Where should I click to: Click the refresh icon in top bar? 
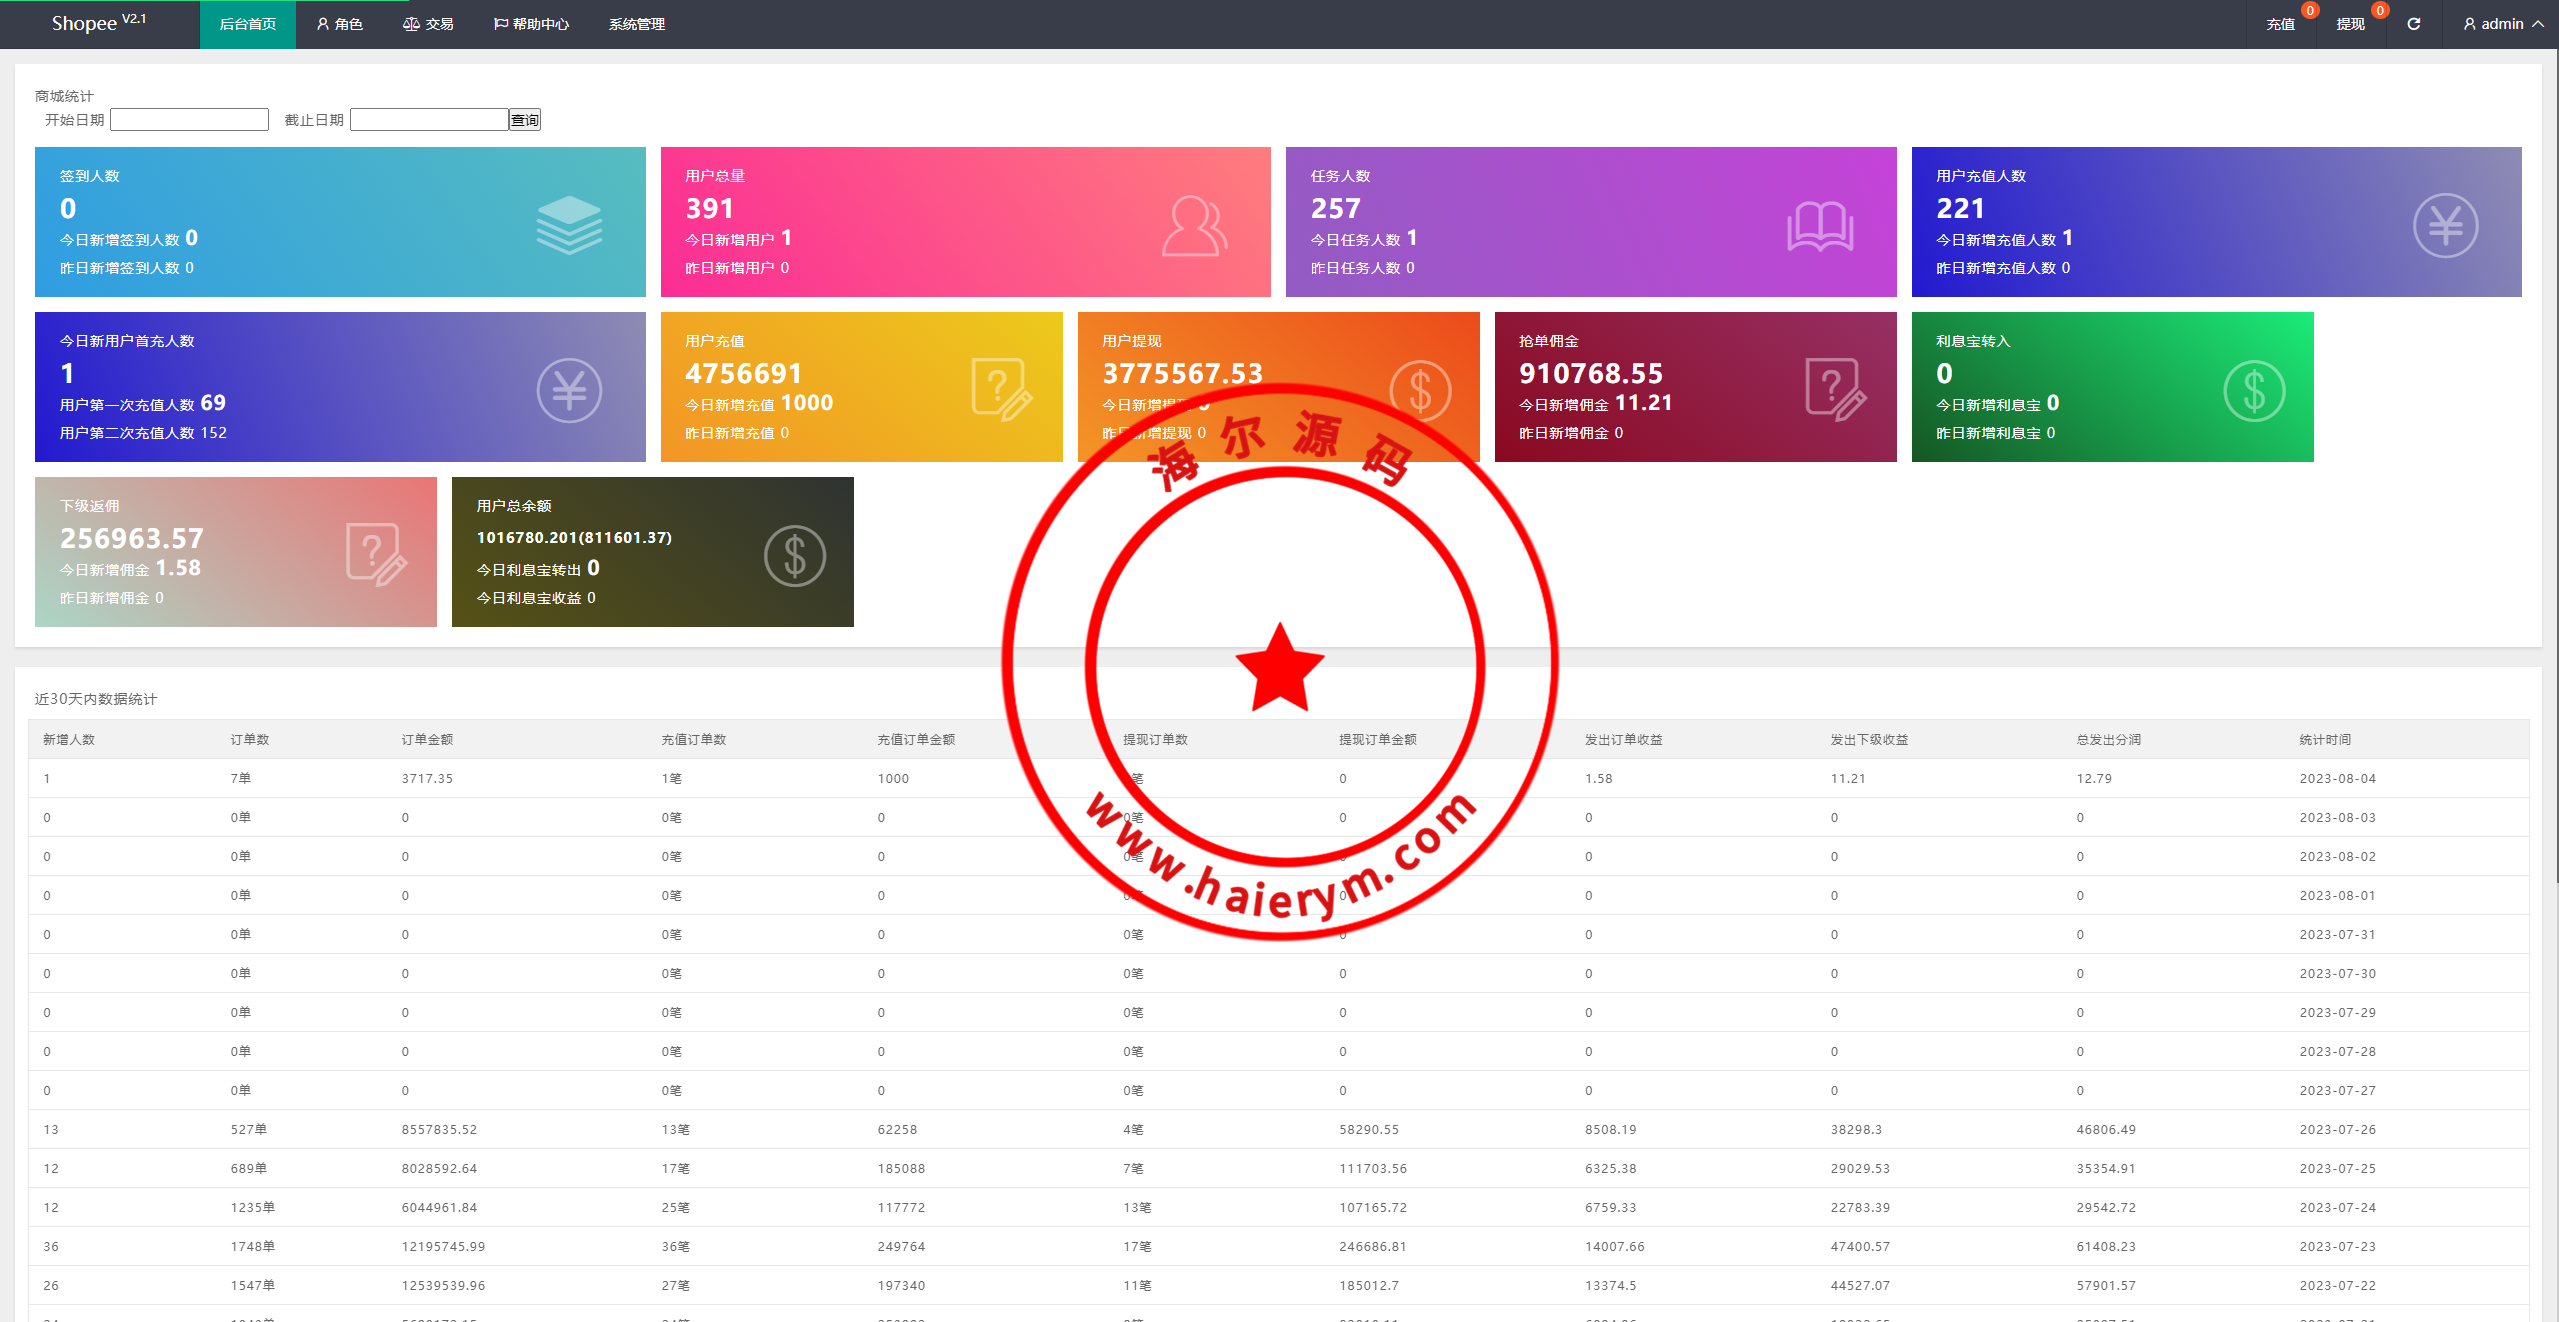pos(2413,24)
